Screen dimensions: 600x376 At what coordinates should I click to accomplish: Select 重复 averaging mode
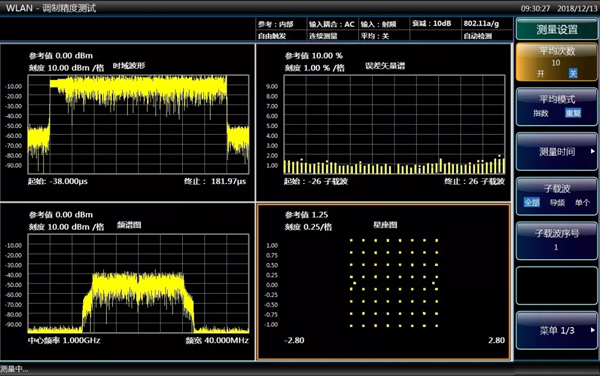(x=573, y=113)
